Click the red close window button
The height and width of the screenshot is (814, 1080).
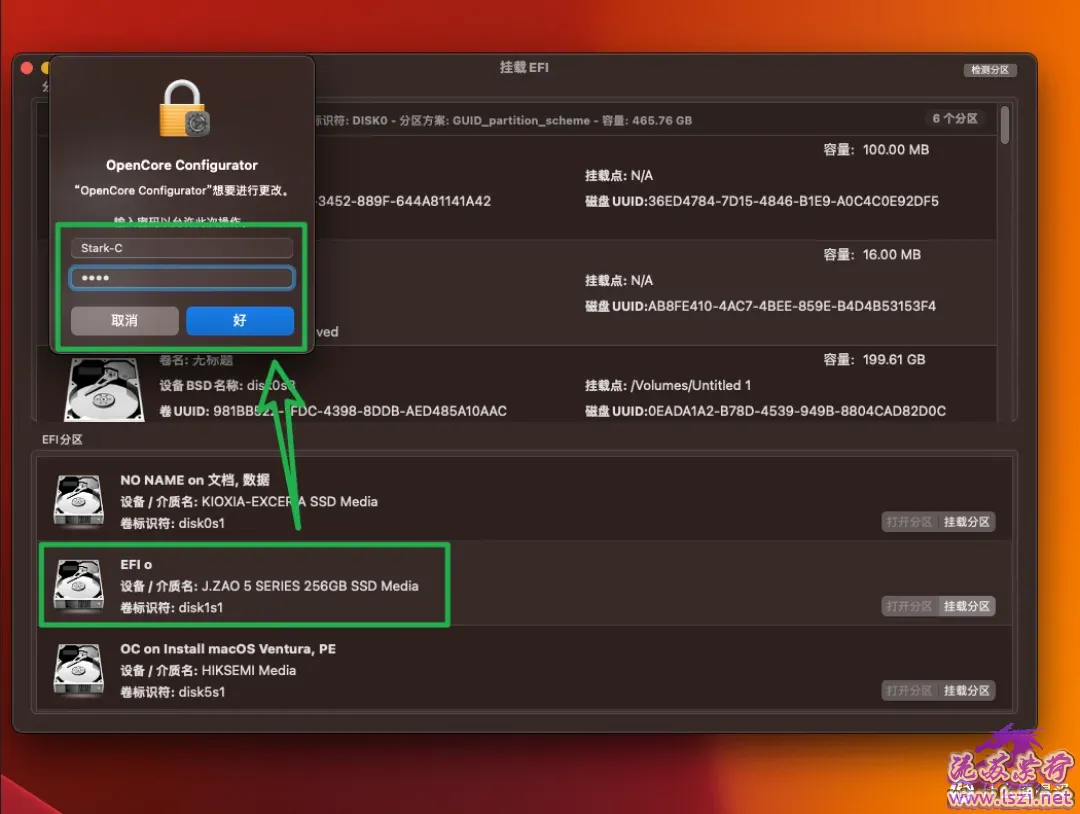point(27,67)
